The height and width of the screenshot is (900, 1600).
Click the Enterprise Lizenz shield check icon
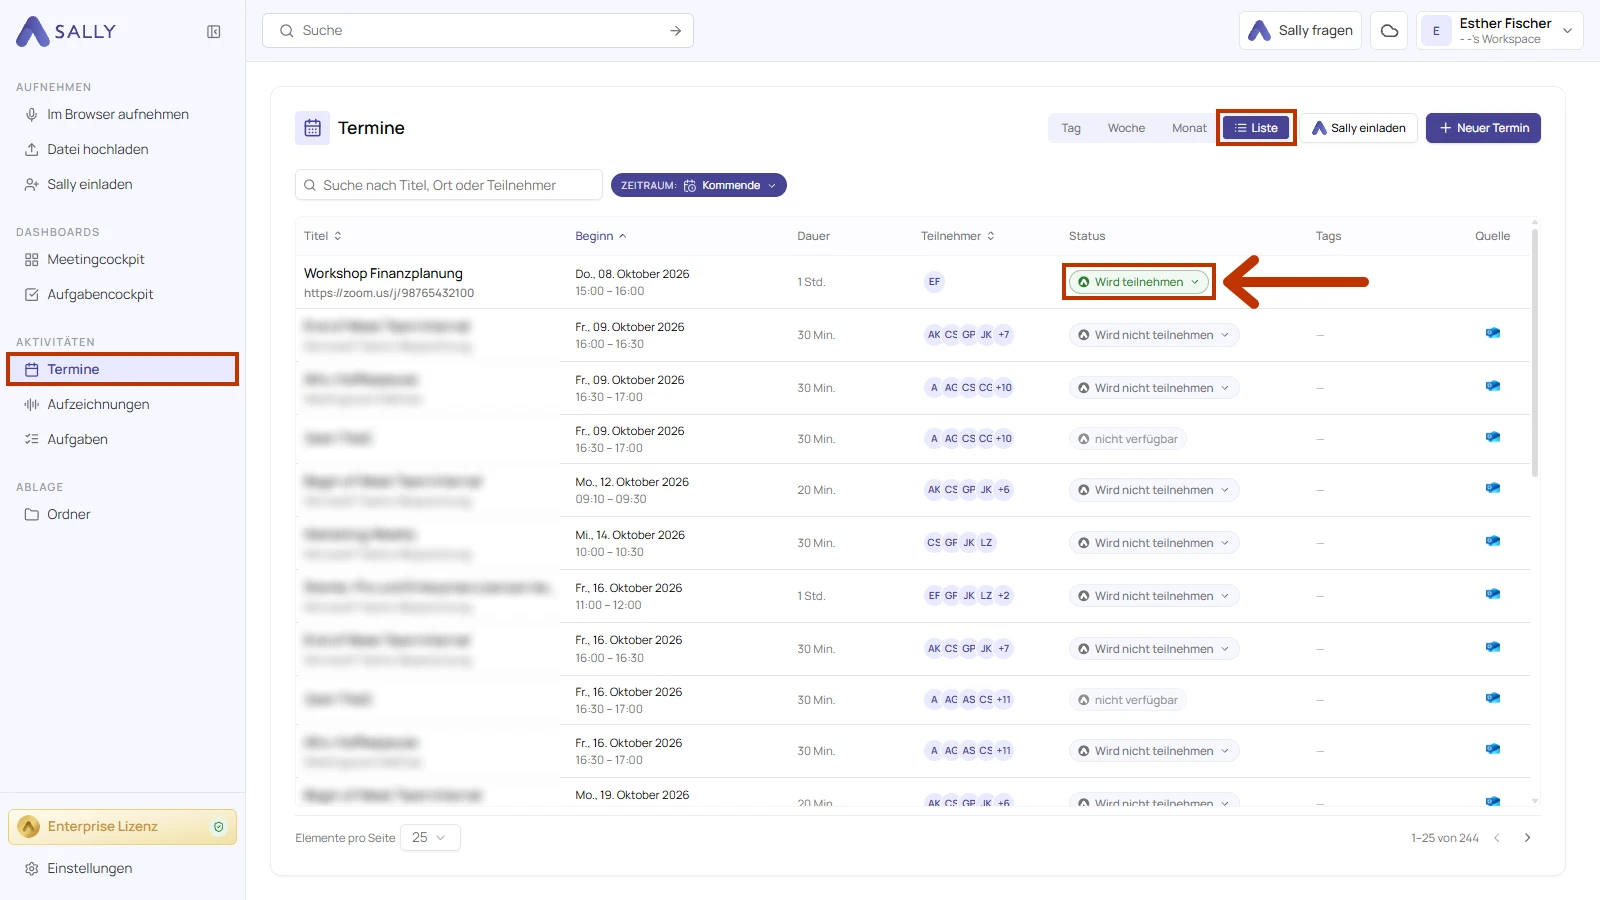coord(219,827)
